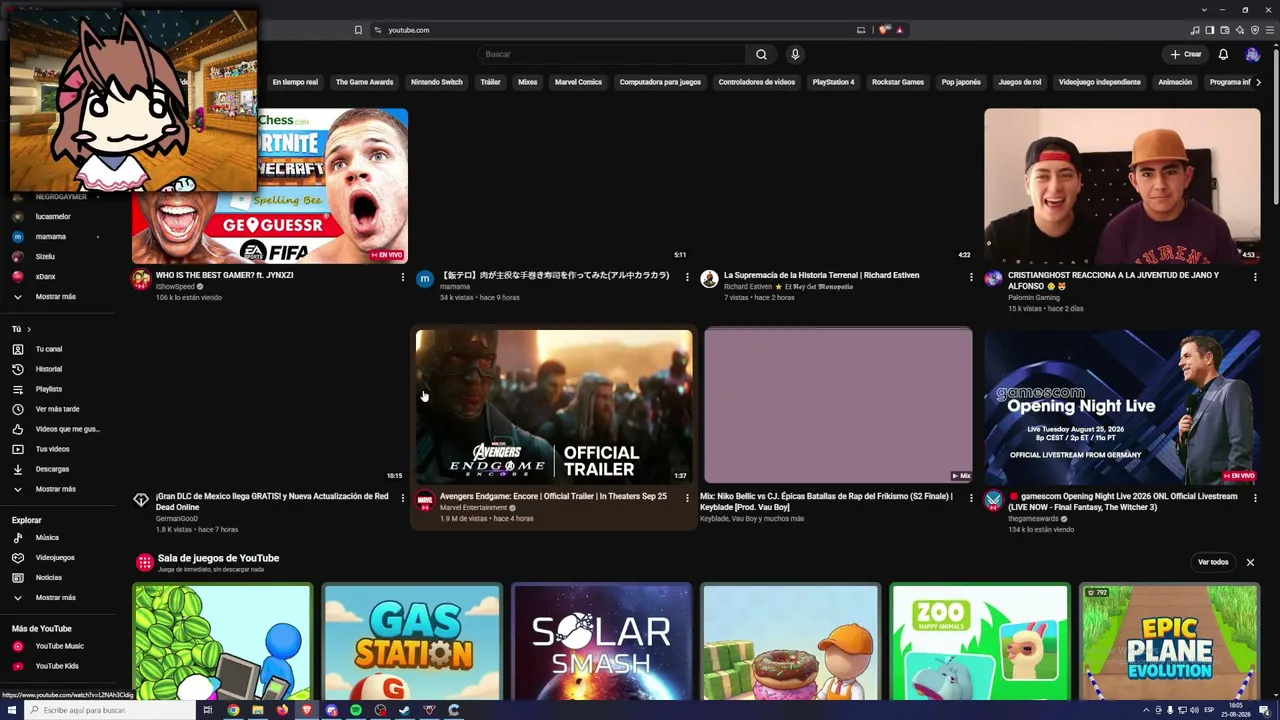This screenshot has width=1280, height=720.
Task: Open Brave Wallet icon
Action: (1225, 30)
